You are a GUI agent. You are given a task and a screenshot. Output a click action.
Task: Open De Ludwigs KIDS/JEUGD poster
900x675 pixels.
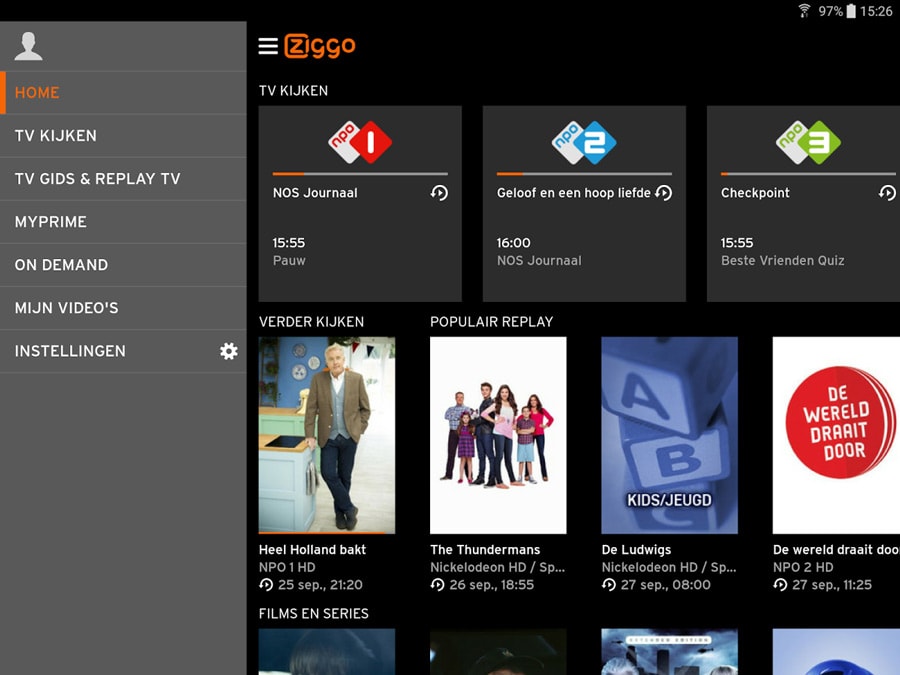coord(669,435)
